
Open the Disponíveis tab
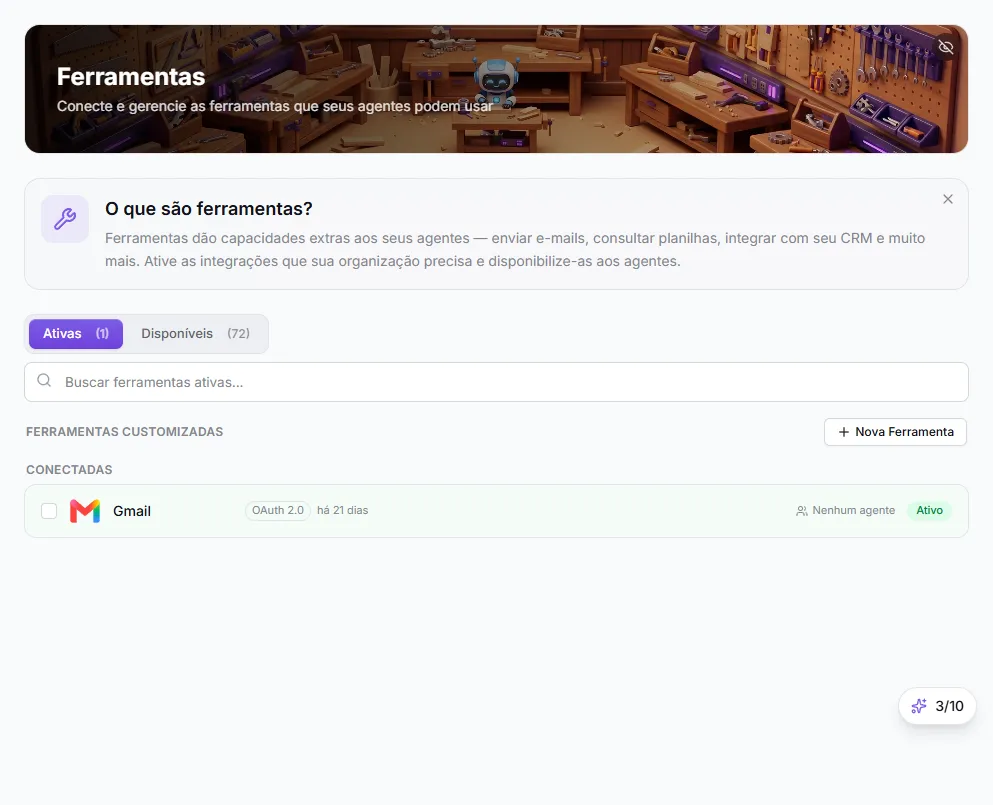coord(195,334)
